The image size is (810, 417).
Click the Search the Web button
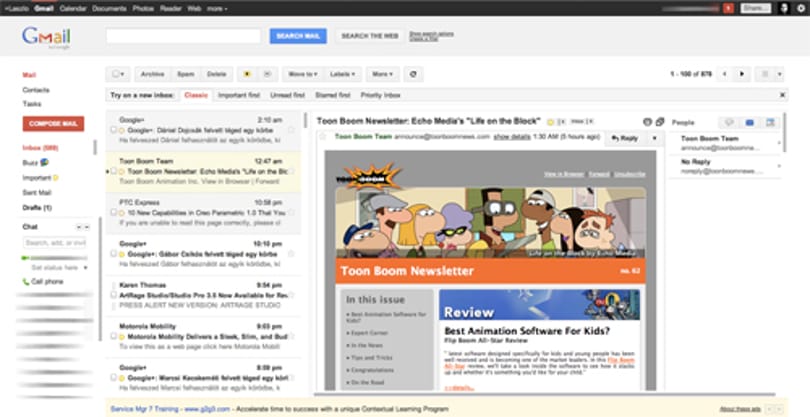pos(370,36)
